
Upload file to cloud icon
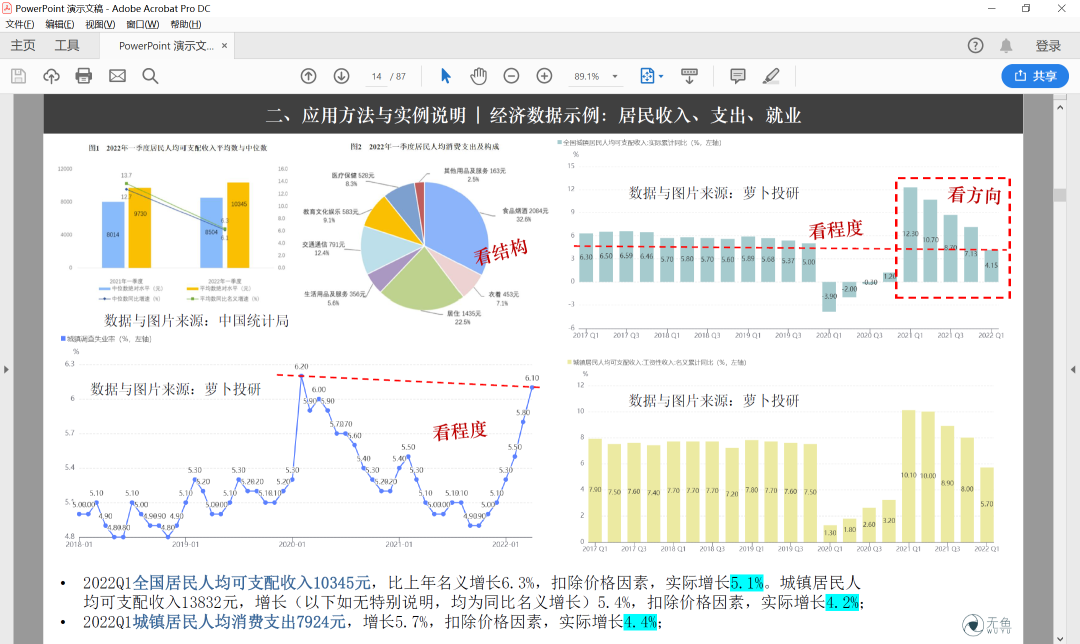pyautogui.click(x=51, y=76)
